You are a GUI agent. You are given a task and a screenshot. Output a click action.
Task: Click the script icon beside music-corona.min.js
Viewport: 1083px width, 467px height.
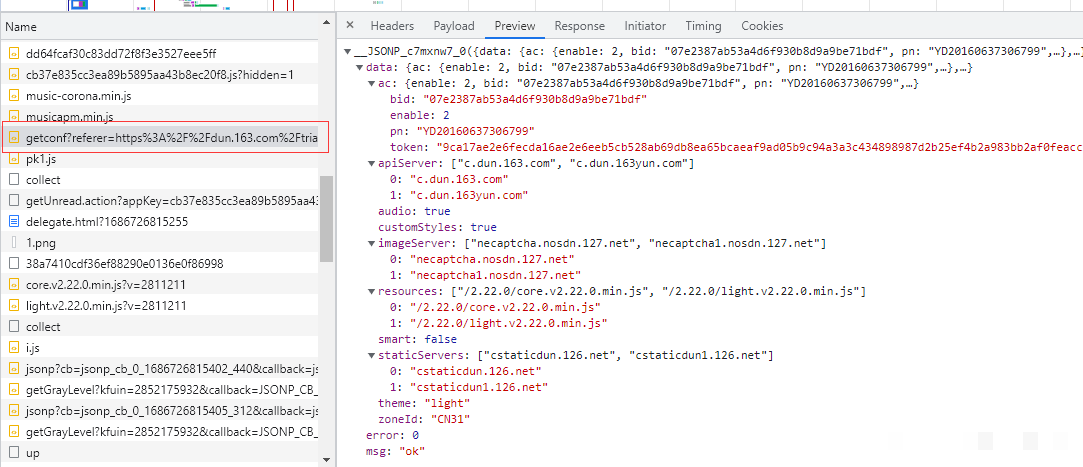[14, 96]
